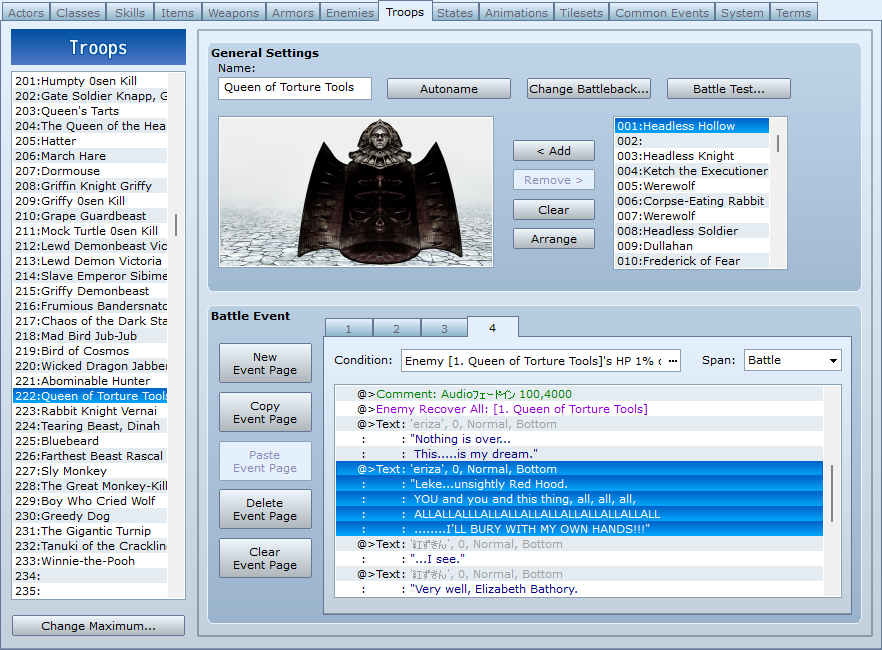The height and width of the screenshot is (650, 882).
Task: Click the event command list scrollbar
Action: point(832,491)
